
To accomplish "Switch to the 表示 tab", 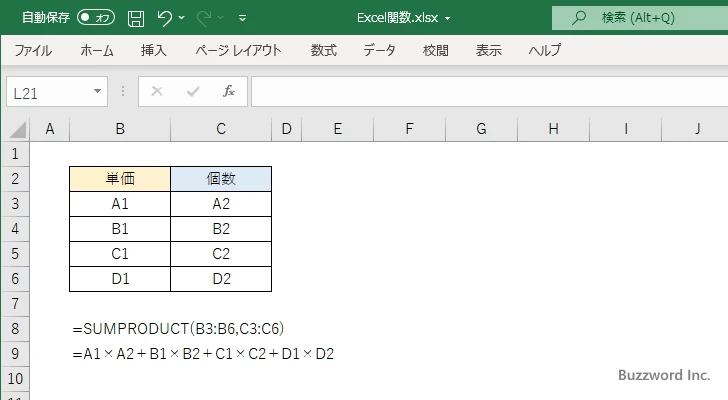I will (x=488, y=50).
